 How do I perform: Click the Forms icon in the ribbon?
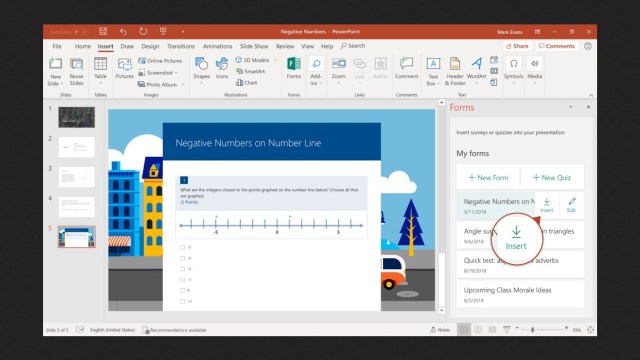pos(293,68)
